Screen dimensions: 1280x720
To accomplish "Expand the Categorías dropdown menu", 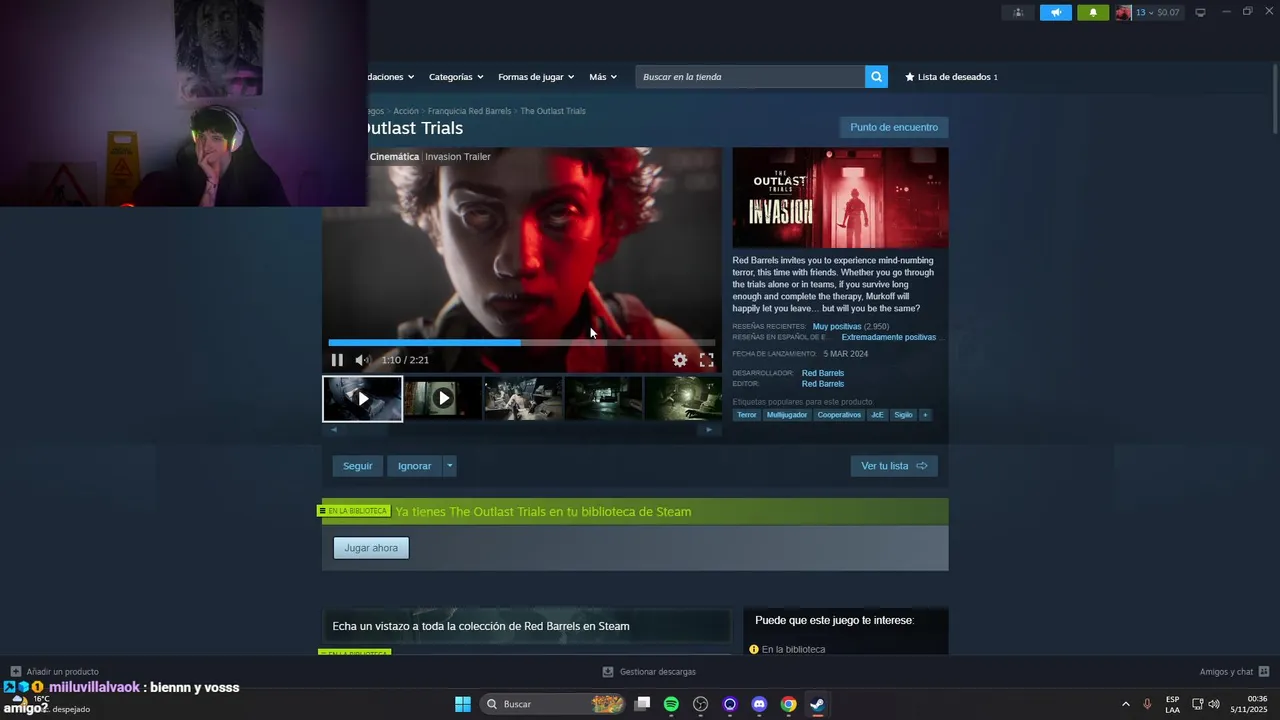I will 456,77.
